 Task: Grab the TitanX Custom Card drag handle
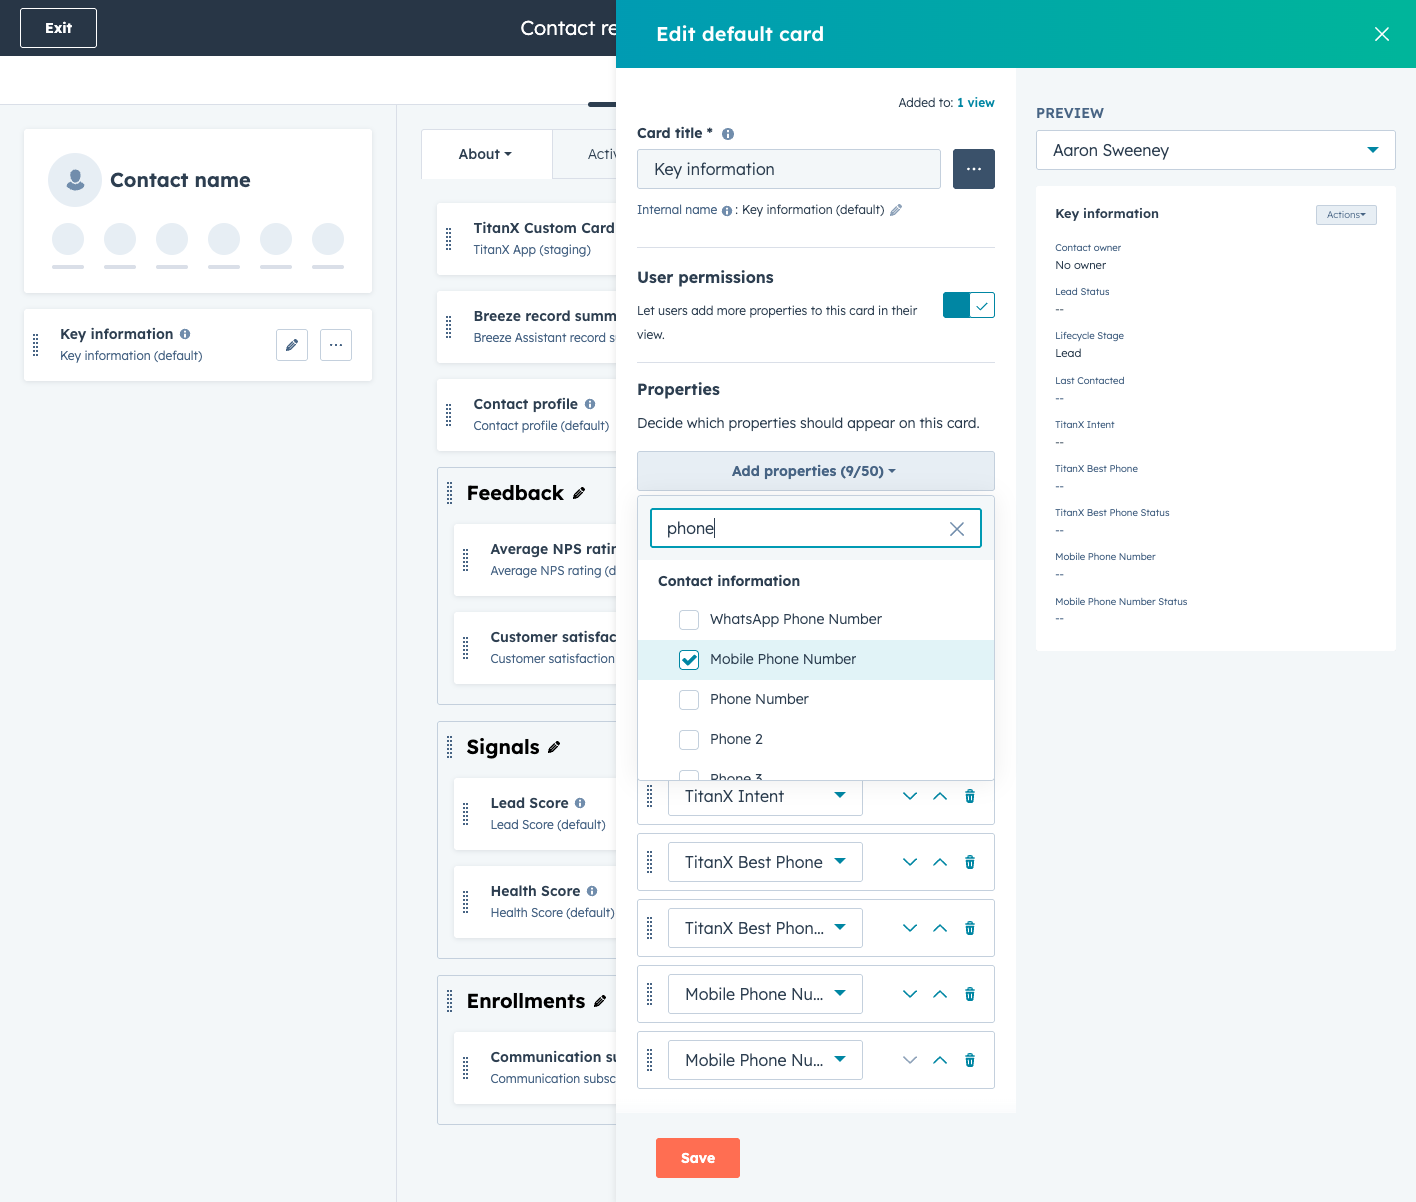[449, 239]
